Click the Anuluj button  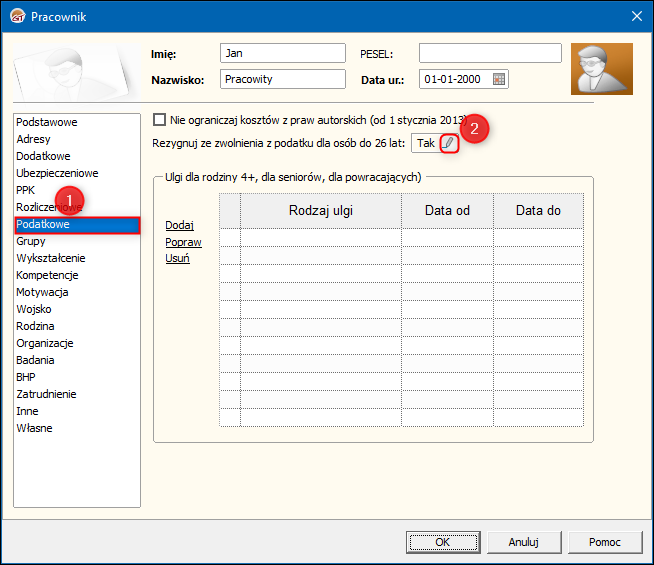point(523,542)
